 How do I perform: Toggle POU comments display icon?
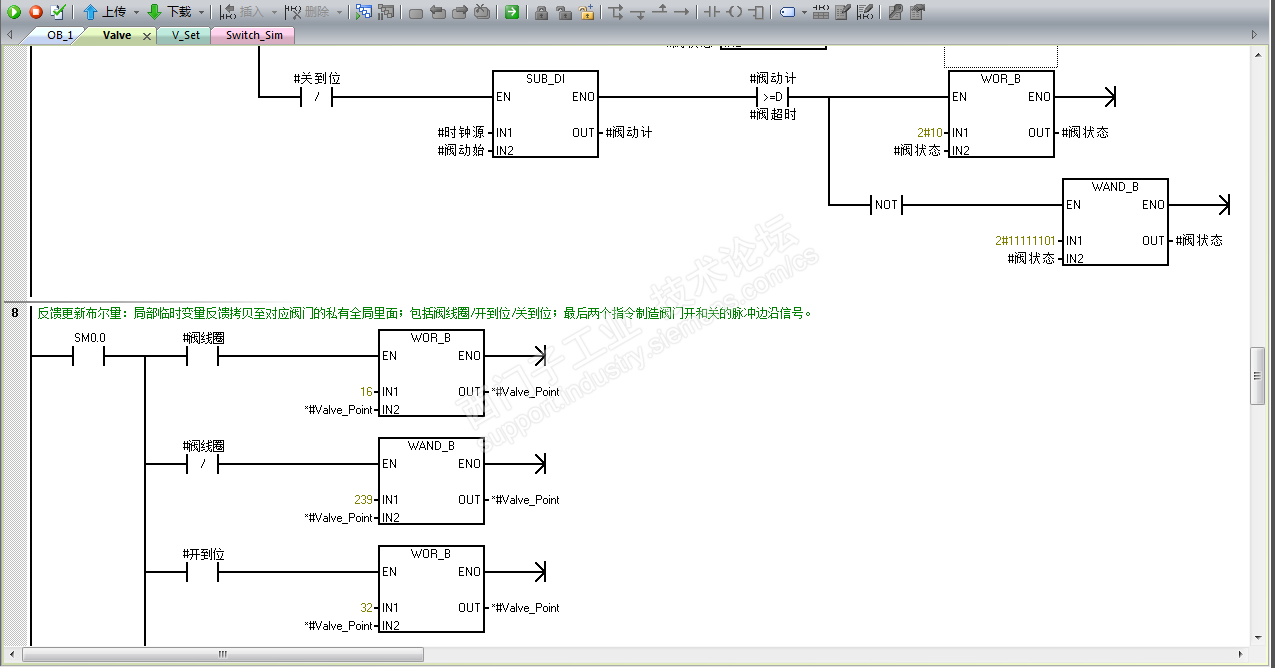843,12
